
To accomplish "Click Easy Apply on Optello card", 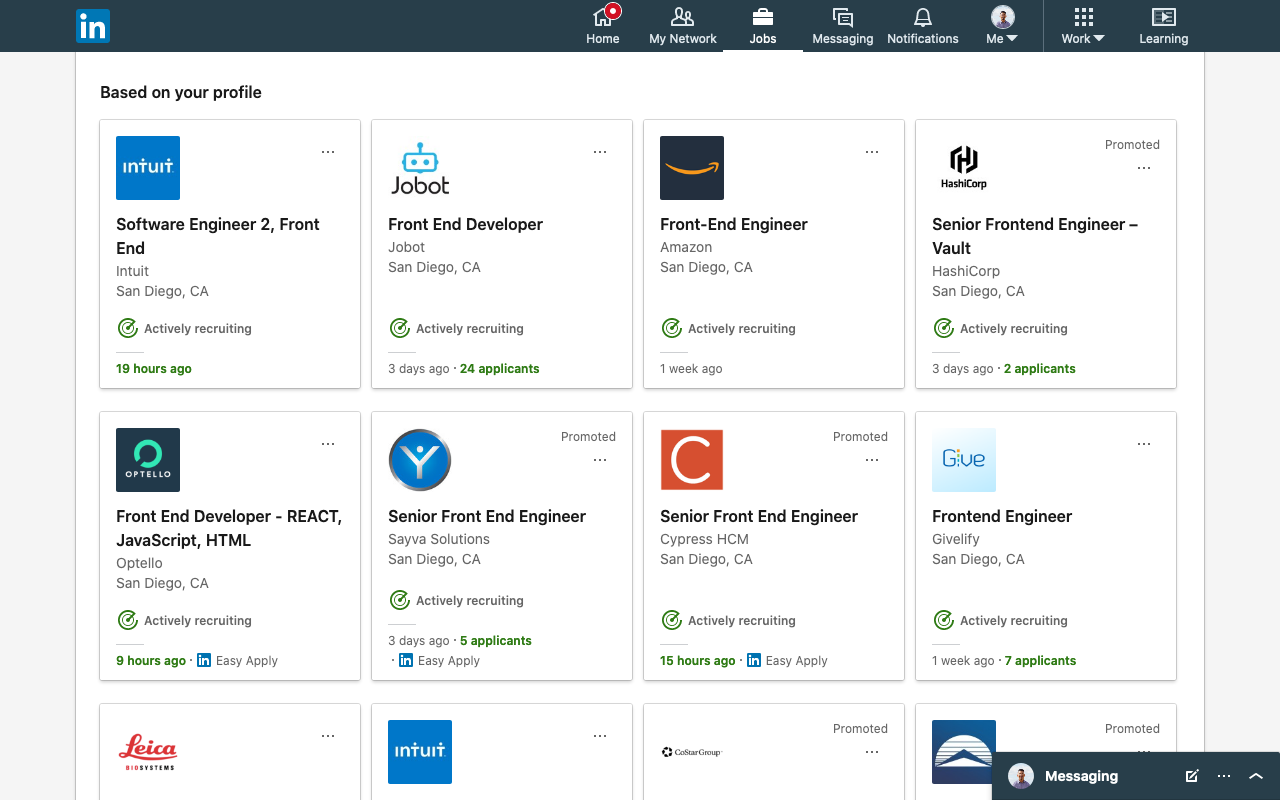I will (x=237, y=661).
